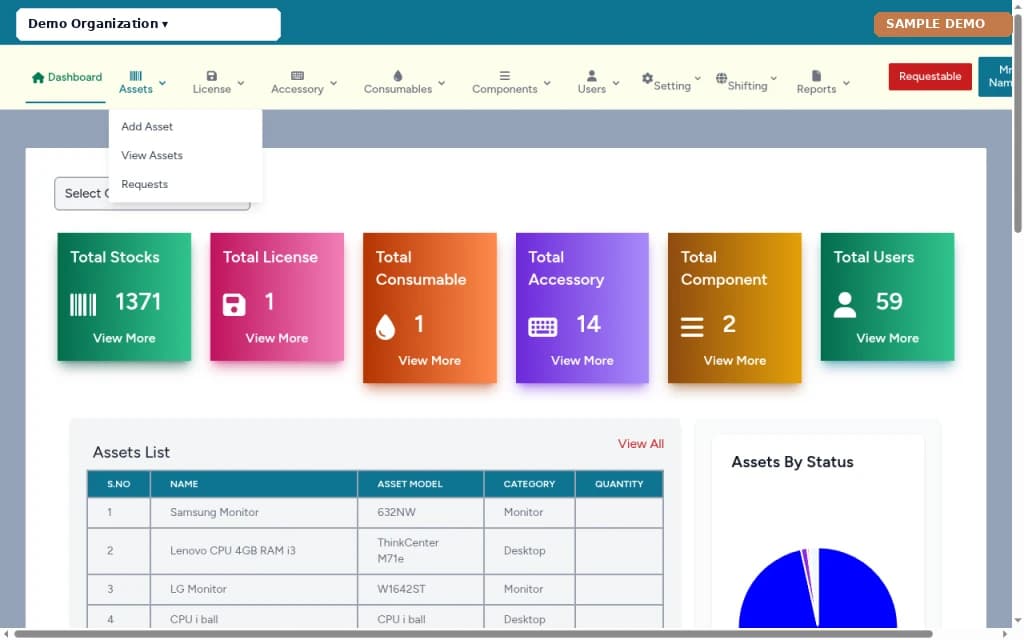The image size is (1024, 640).
Task: Click the 1371 Total Stocks count
Action: tap(138, 302)
